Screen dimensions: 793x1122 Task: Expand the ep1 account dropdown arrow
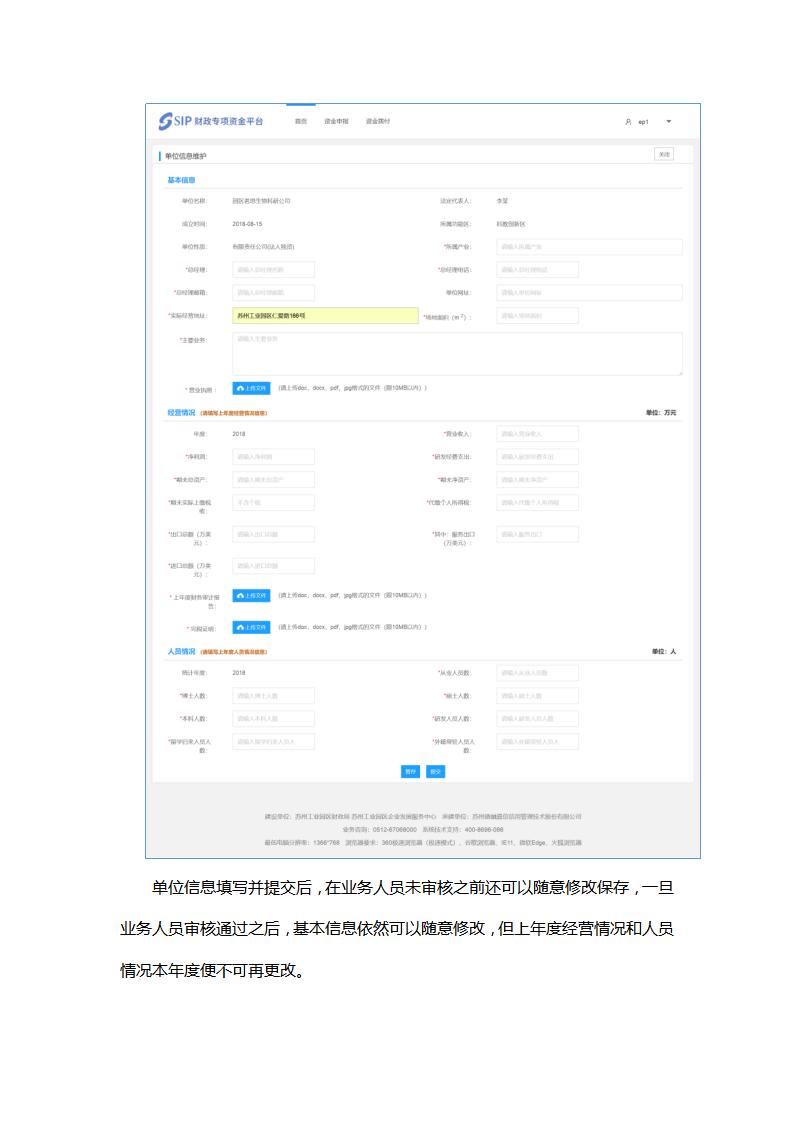pos(669,122)
